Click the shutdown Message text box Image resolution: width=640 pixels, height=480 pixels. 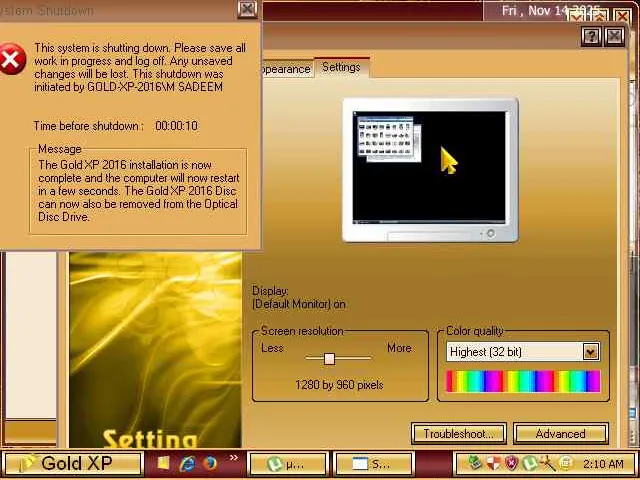(x=138, y=191)
